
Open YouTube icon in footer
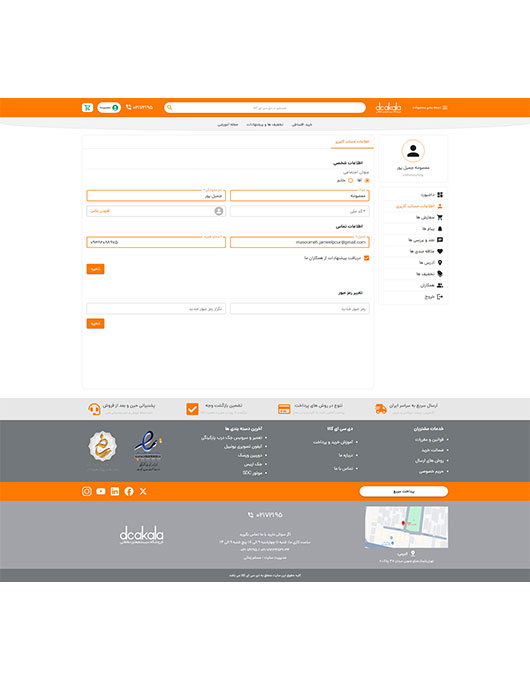(x=101, y=491)
